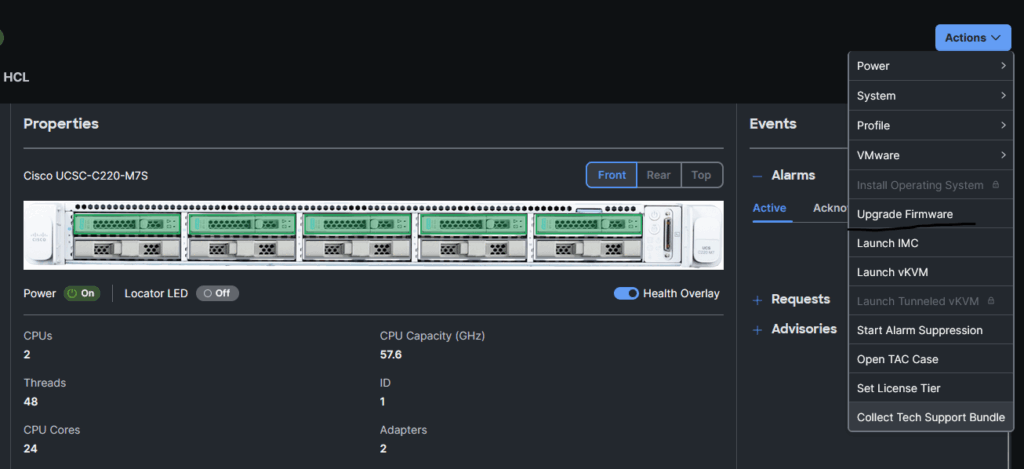Toggle the Health Overlay switch
The width and height of the screenshot is (1024, 469).
(626, 293)
